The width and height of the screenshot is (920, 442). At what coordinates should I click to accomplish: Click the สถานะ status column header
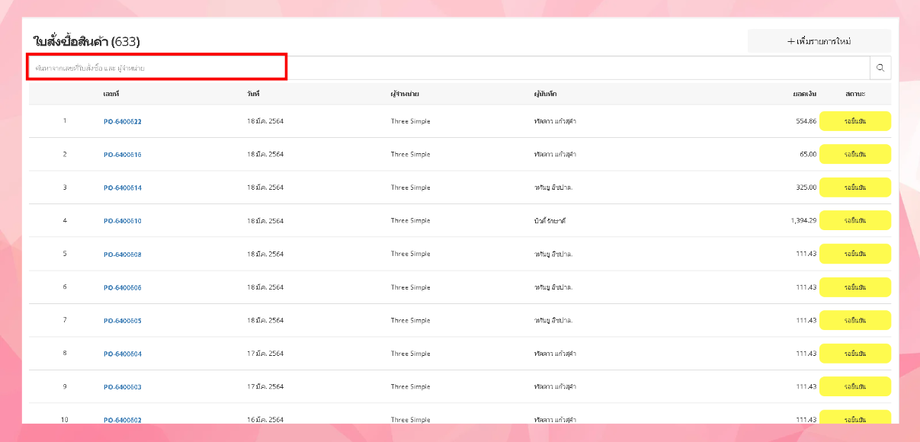point(855,94)
